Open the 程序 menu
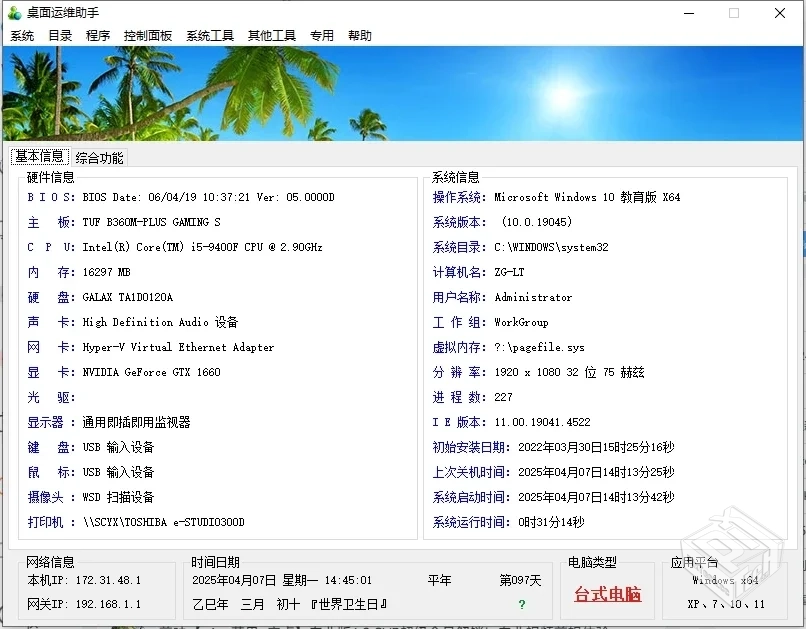The width and height of the screenshot is (806, 629). coord(97,35)
